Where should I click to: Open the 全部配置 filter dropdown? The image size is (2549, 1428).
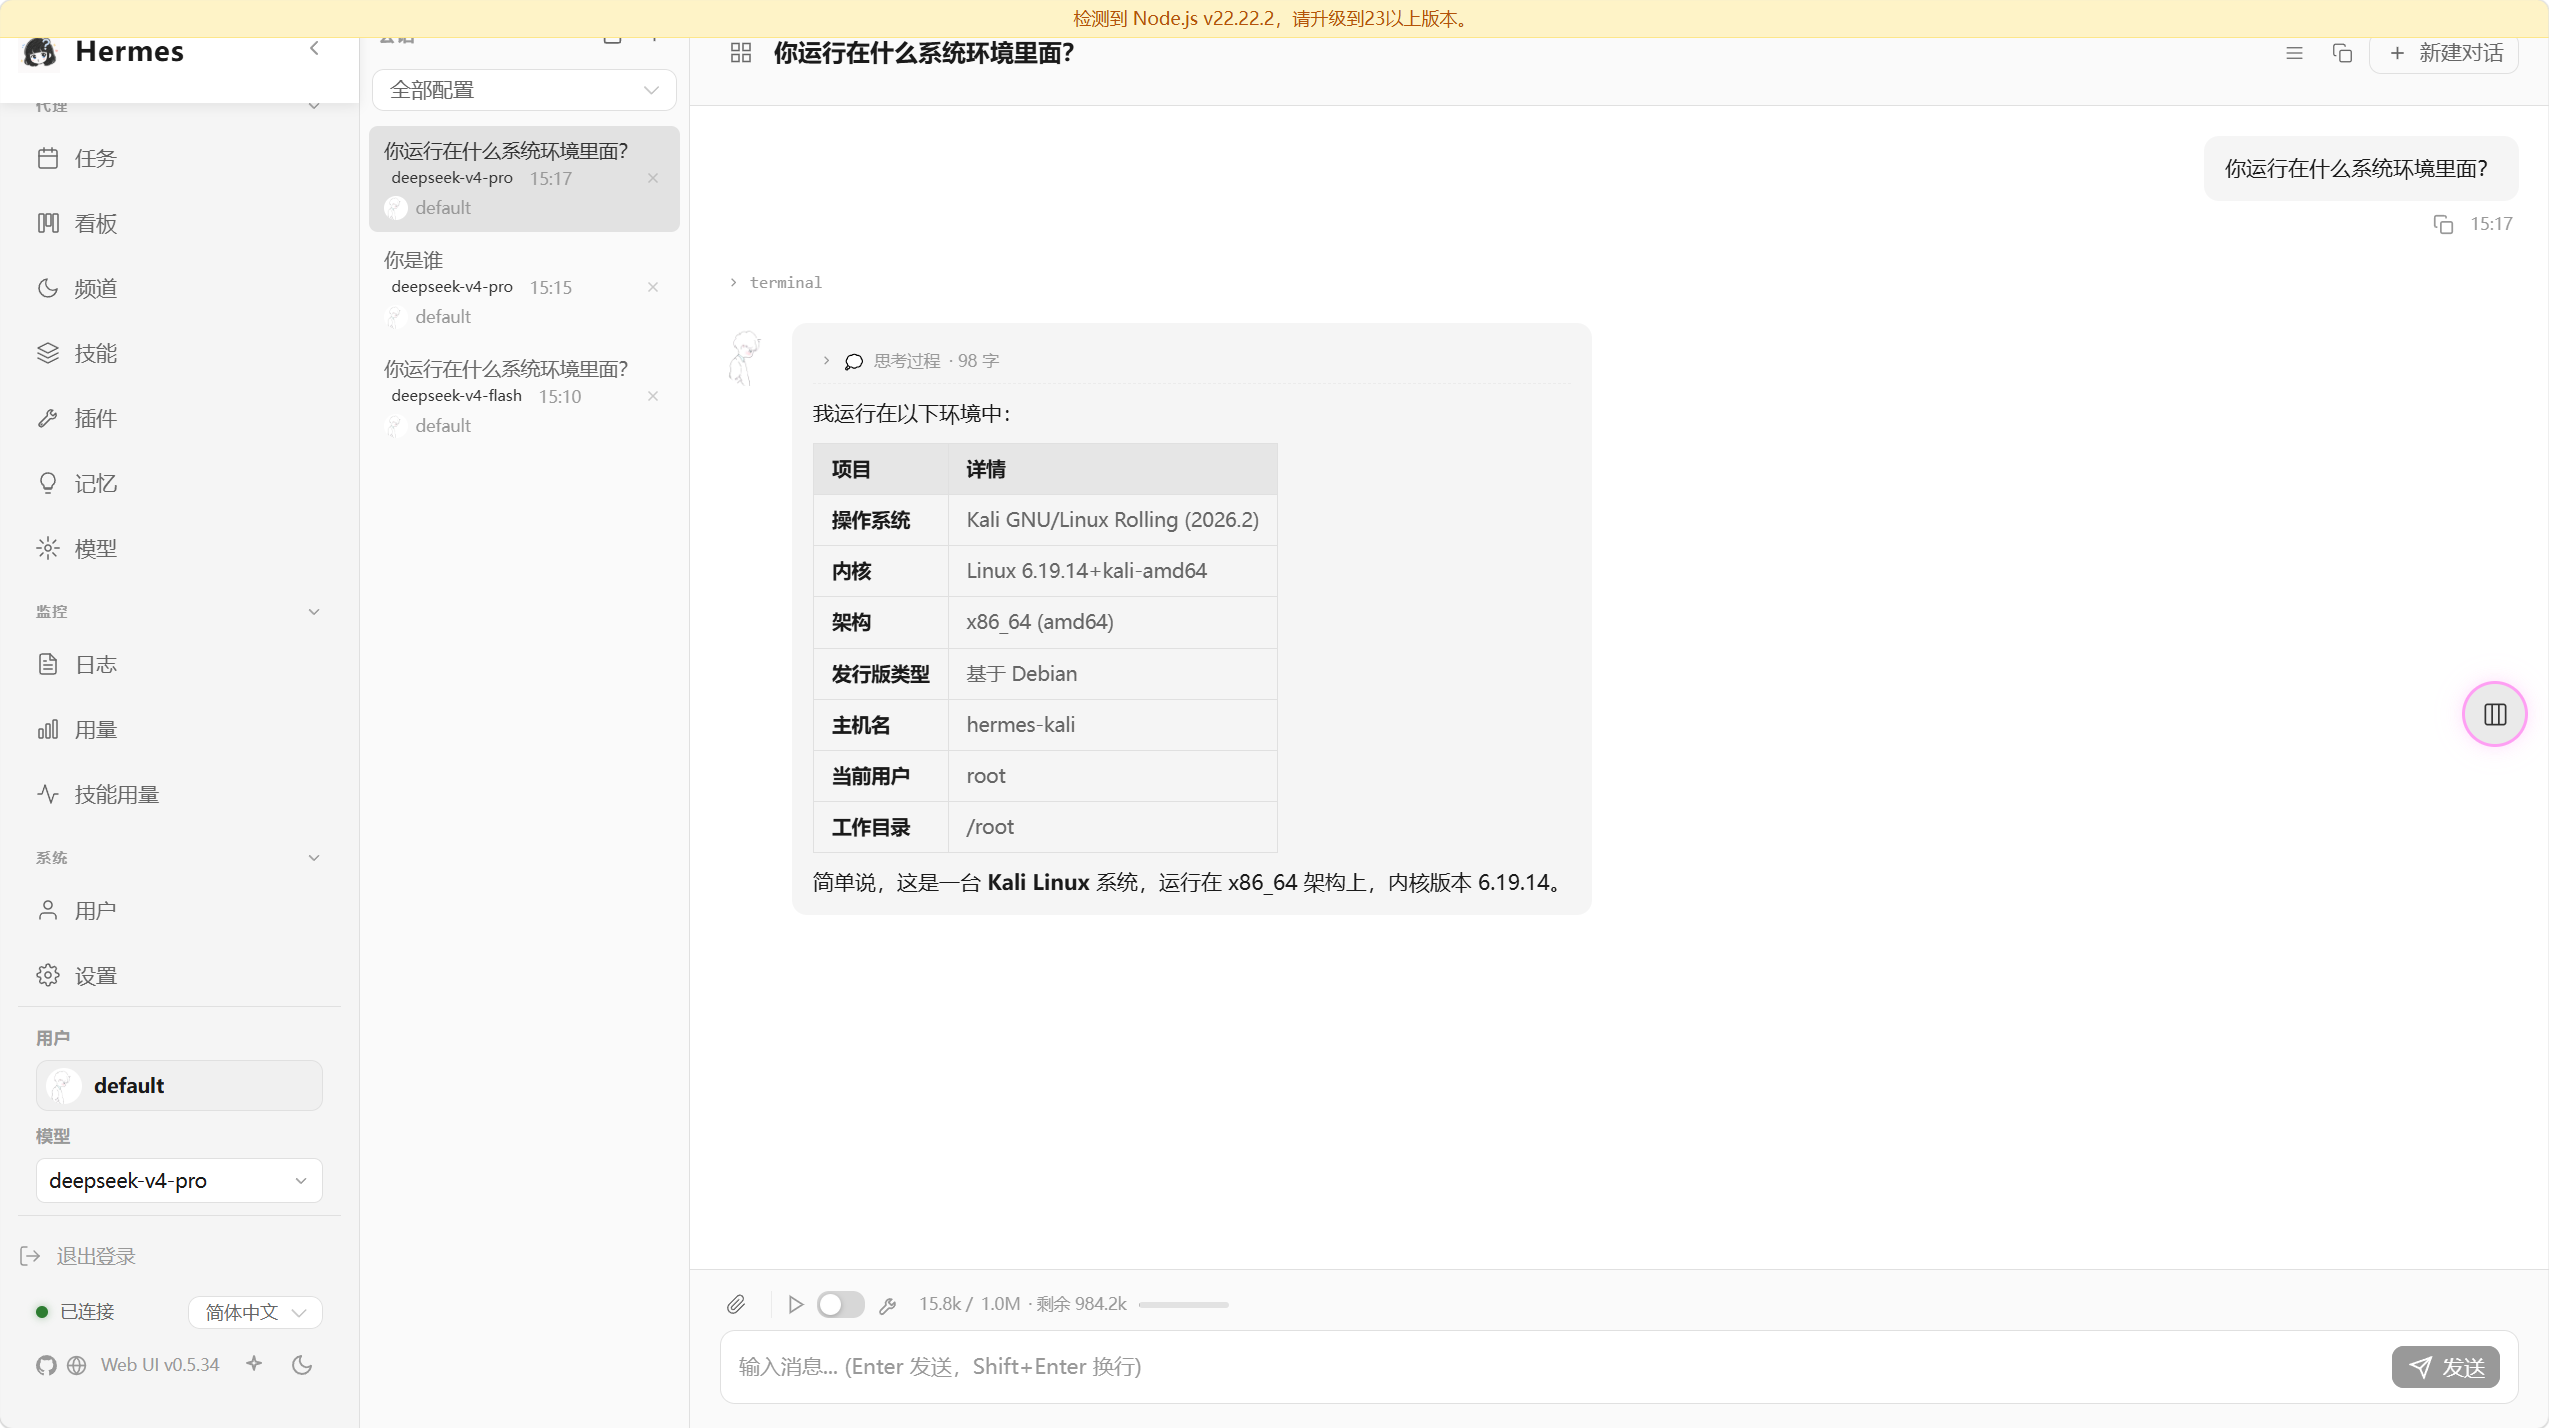pyautogui.click(x=524, y=90)
